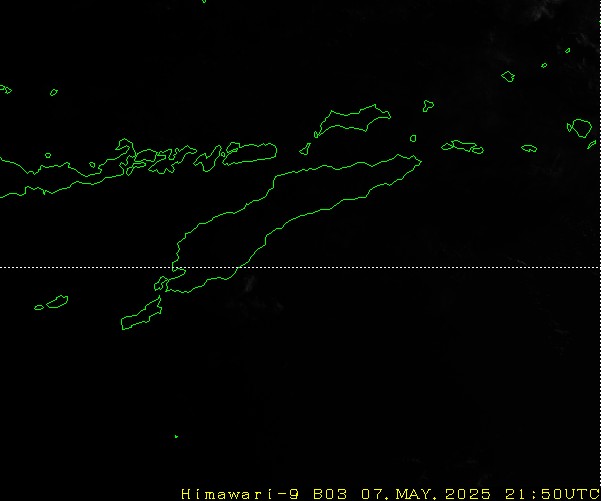
Task: Click the Rote island outline southwest of Timor
Action: 141,314
